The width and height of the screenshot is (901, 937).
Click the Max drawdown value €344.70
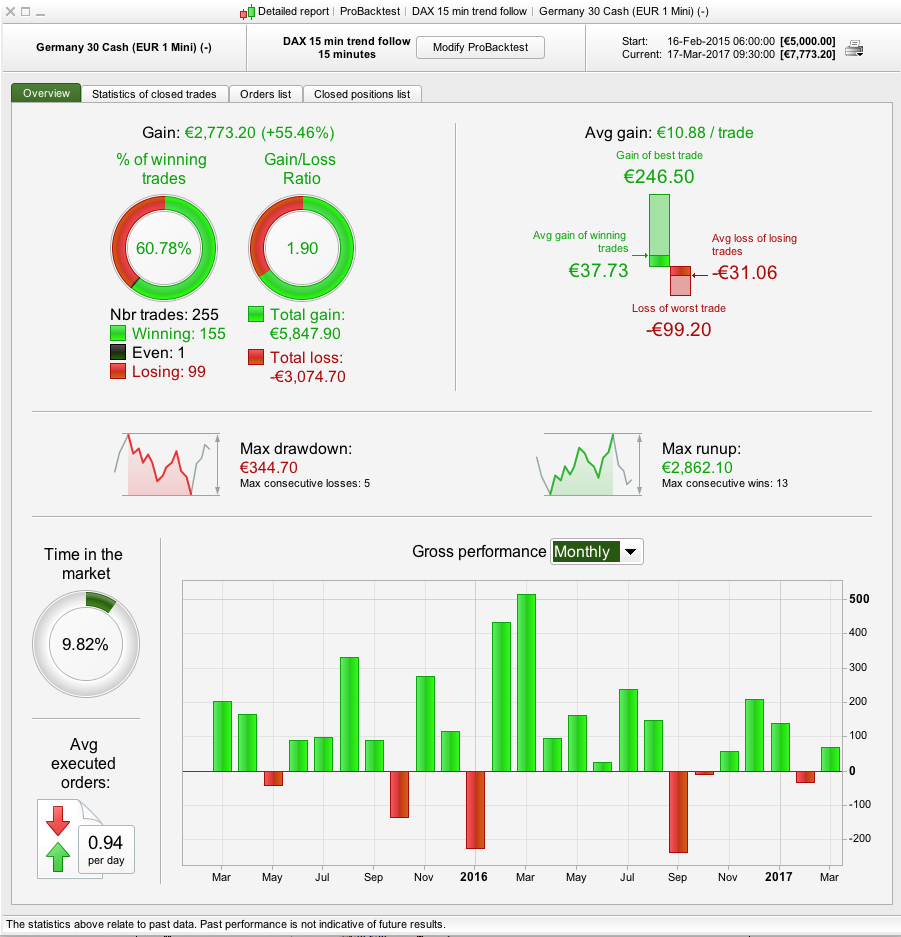pos(268,467)
